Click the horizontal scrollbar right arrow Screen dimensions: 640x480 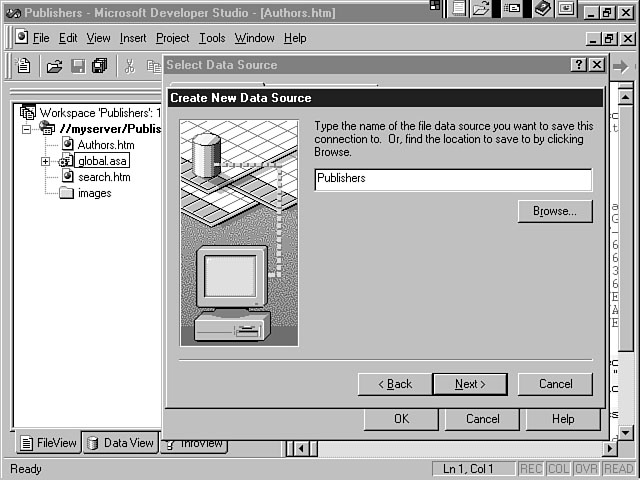click(610, 449)
